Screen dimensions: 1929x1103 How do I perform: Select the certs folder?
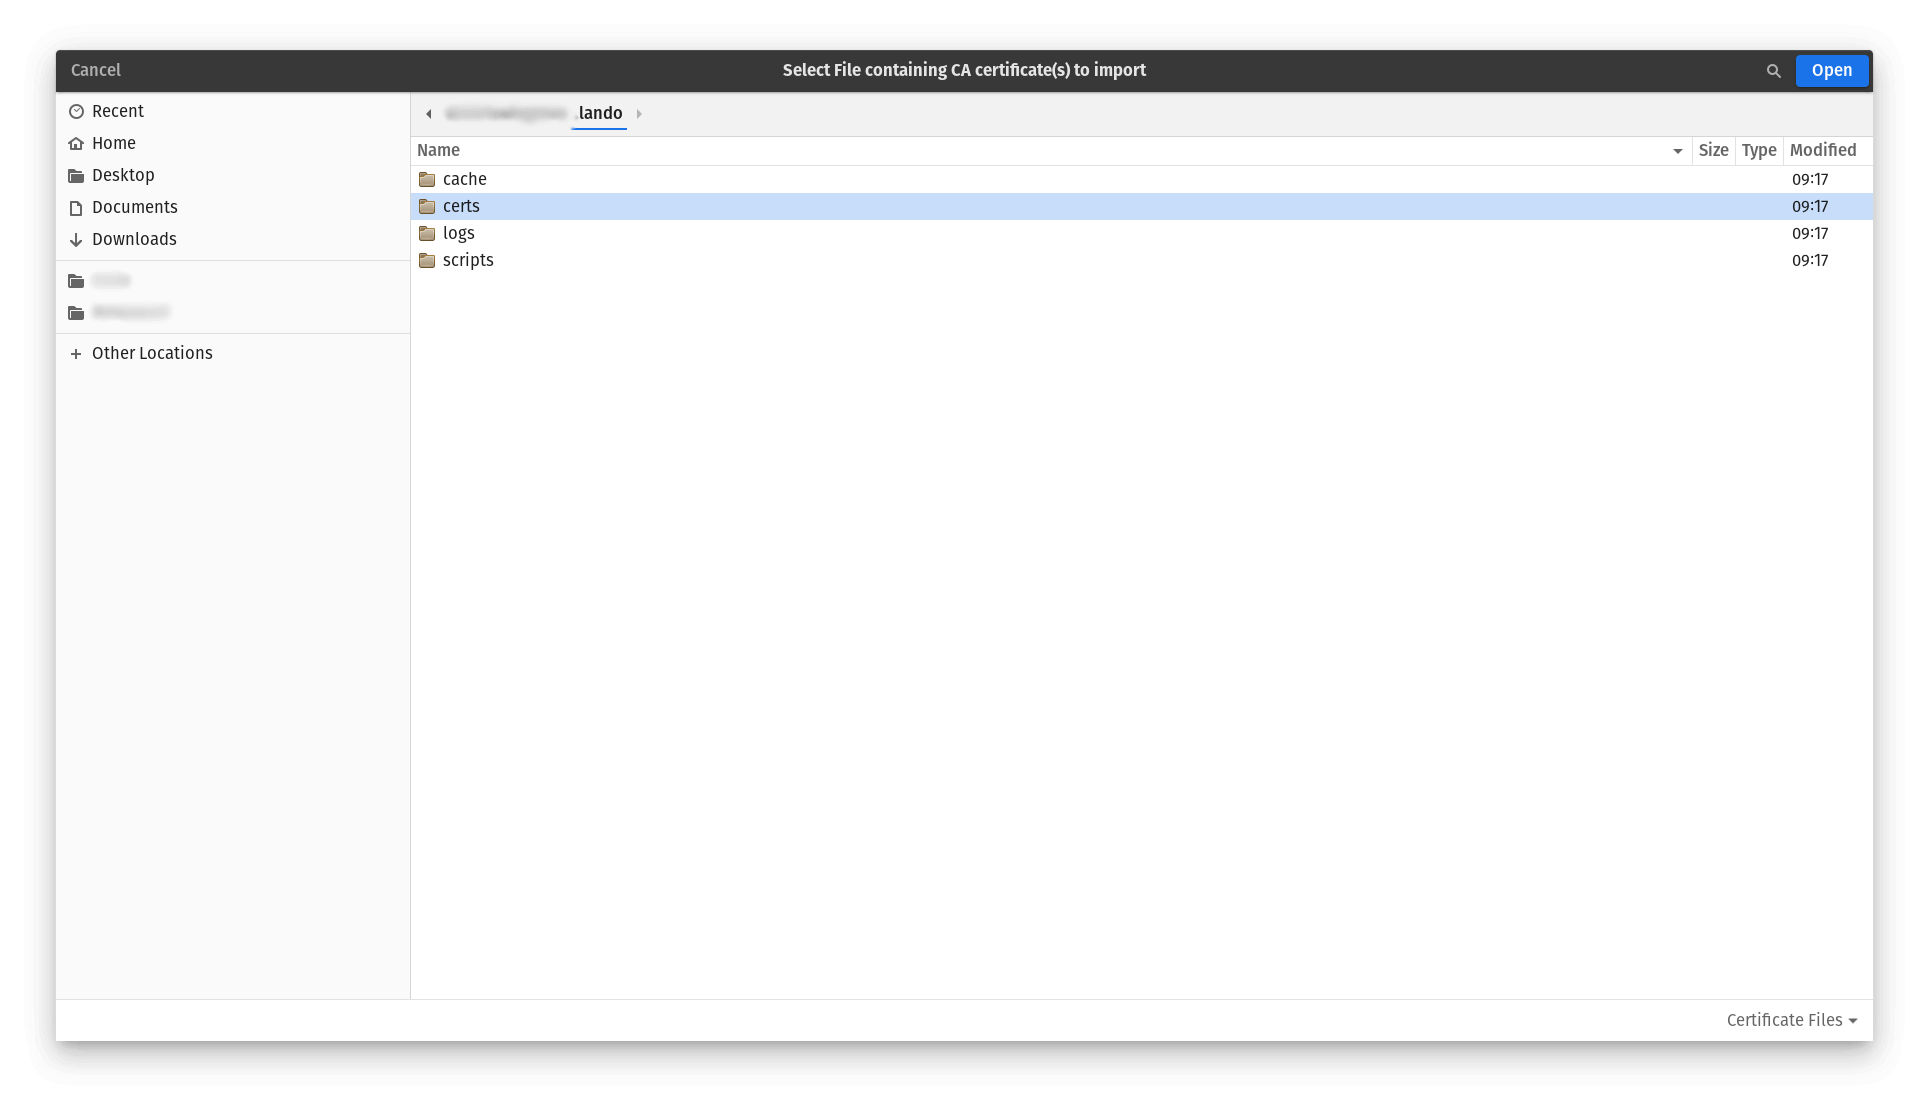[460, 205]
